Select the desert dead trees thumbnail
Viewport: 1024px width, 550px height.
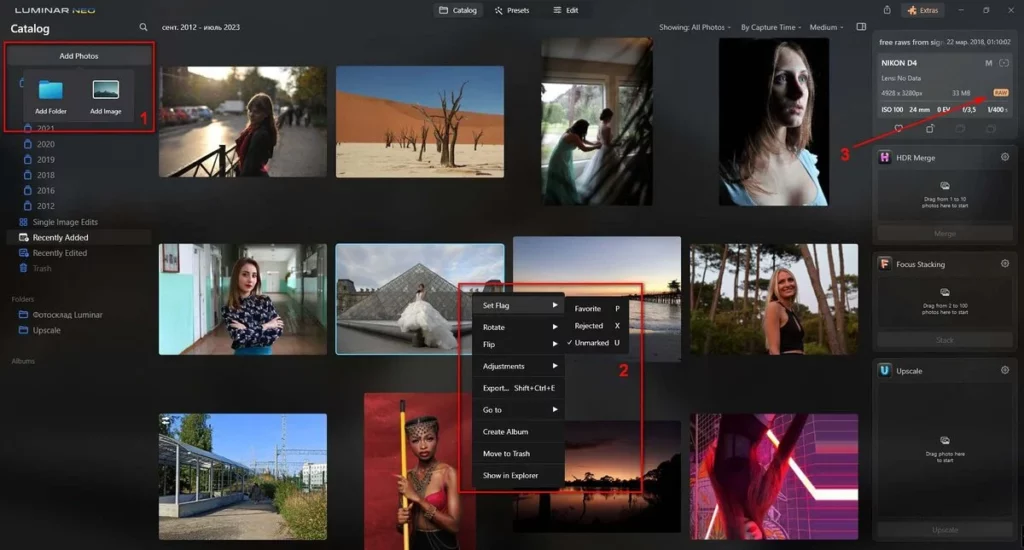tap(420, 121)
